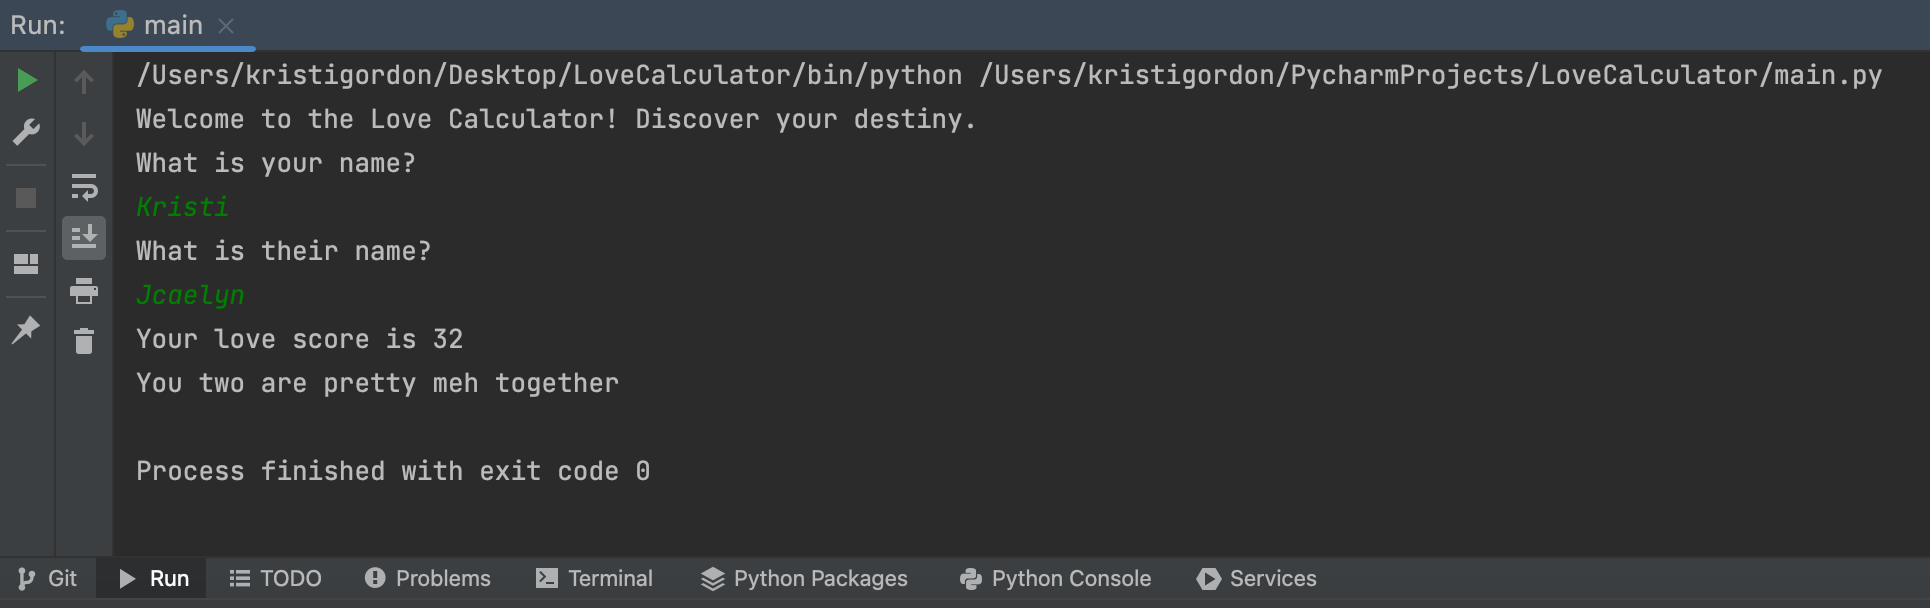This screenshot has height=608, width=1930.
Task: Click the wrench to modify run configuration
Action: (27, 131)
